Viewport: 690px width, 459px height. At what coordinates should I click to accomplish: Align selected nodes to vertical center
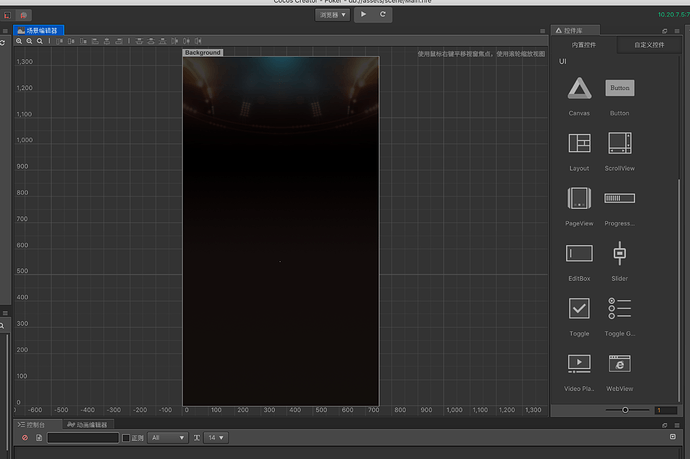pos(71,41)
